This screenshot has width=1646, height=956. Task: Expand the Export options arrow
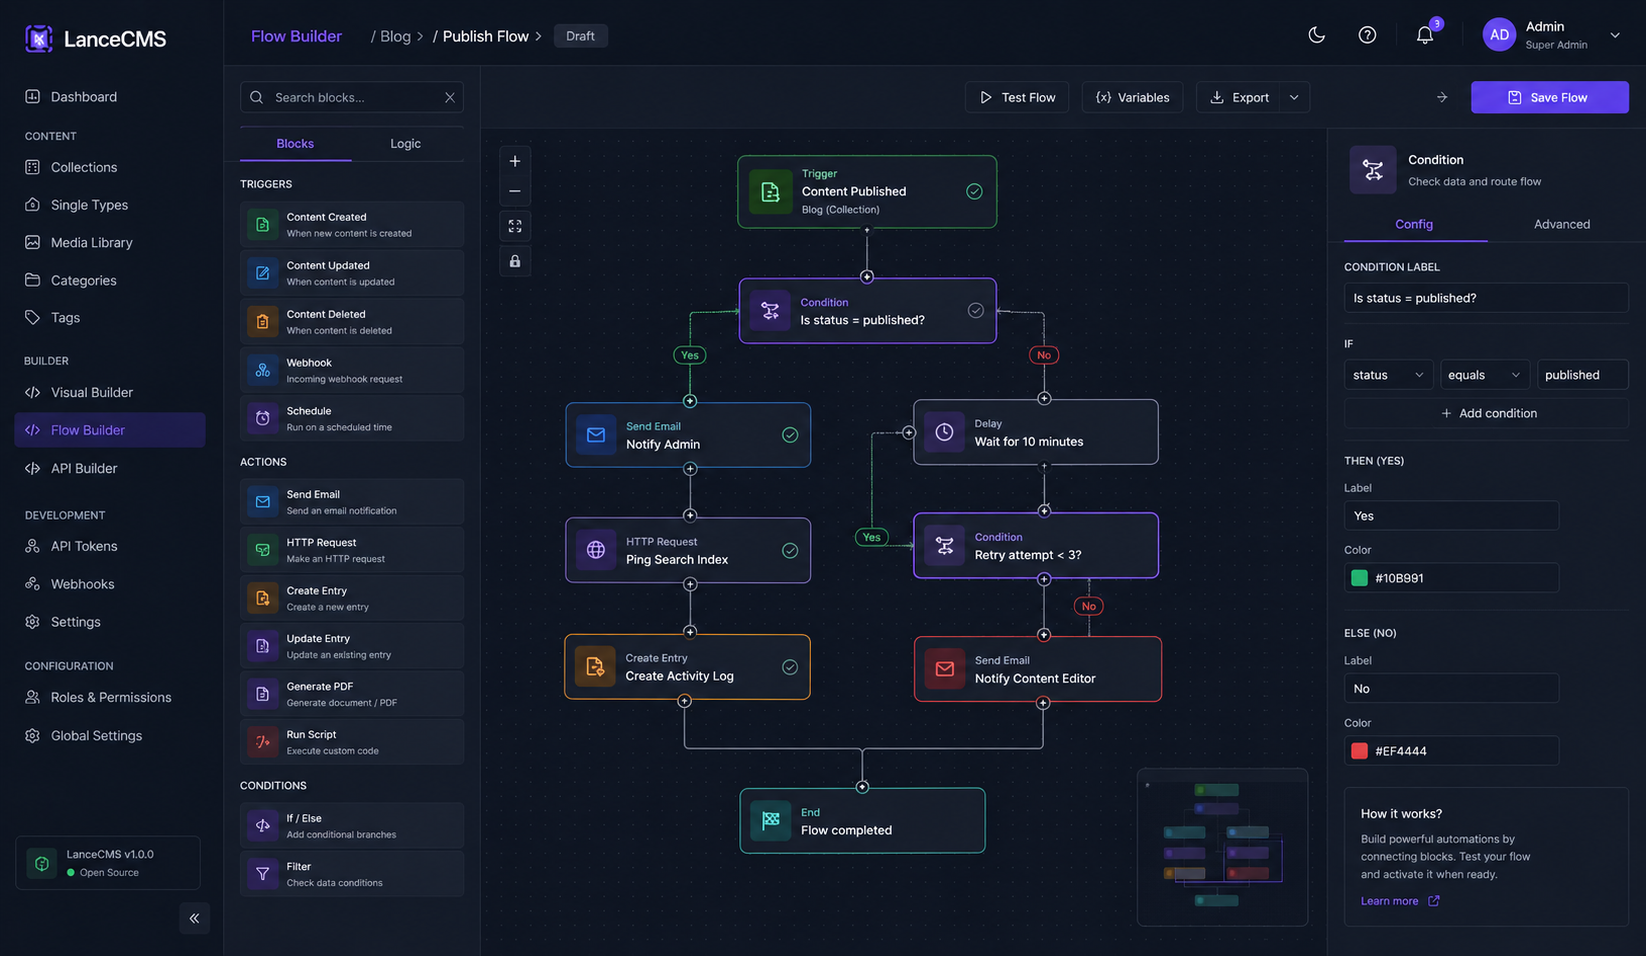click(x=1294, y=98)
